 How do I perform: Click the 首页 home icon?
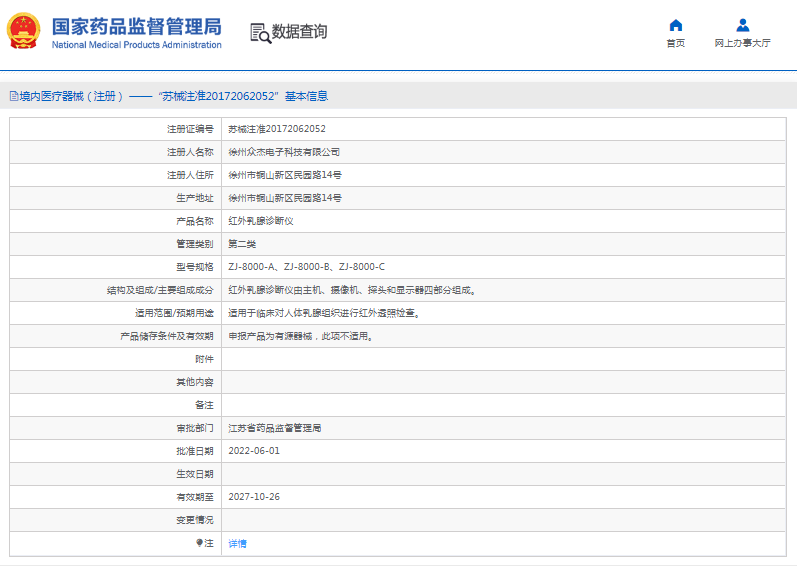coord(676,25)
